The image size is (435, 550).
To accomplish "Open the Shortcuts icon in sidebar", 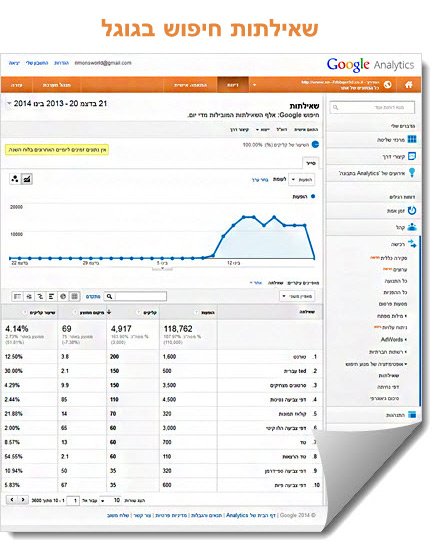I will 412,156.
